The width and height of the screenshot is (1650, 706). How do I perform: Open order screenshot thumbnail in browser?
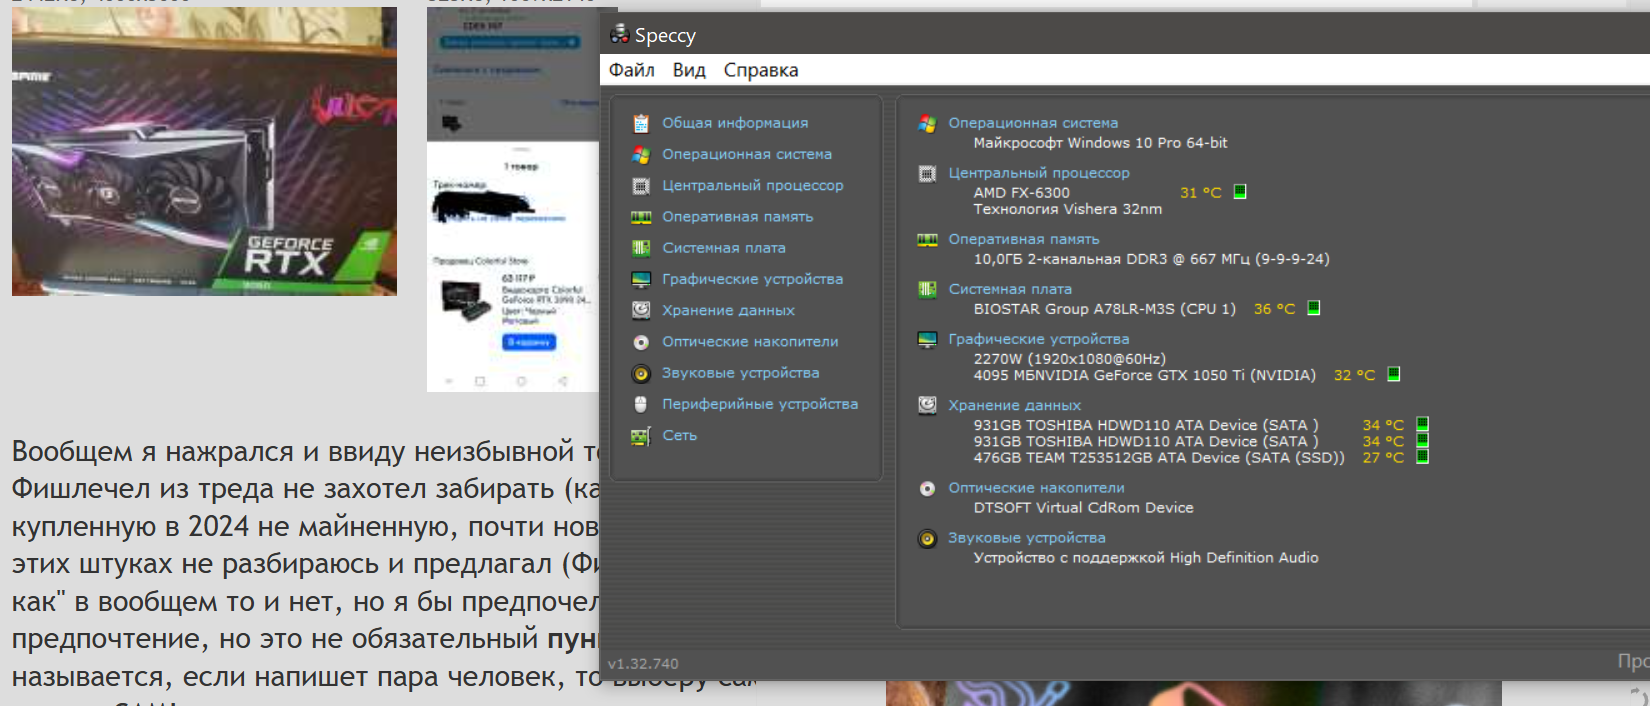[x=512, y=200]
